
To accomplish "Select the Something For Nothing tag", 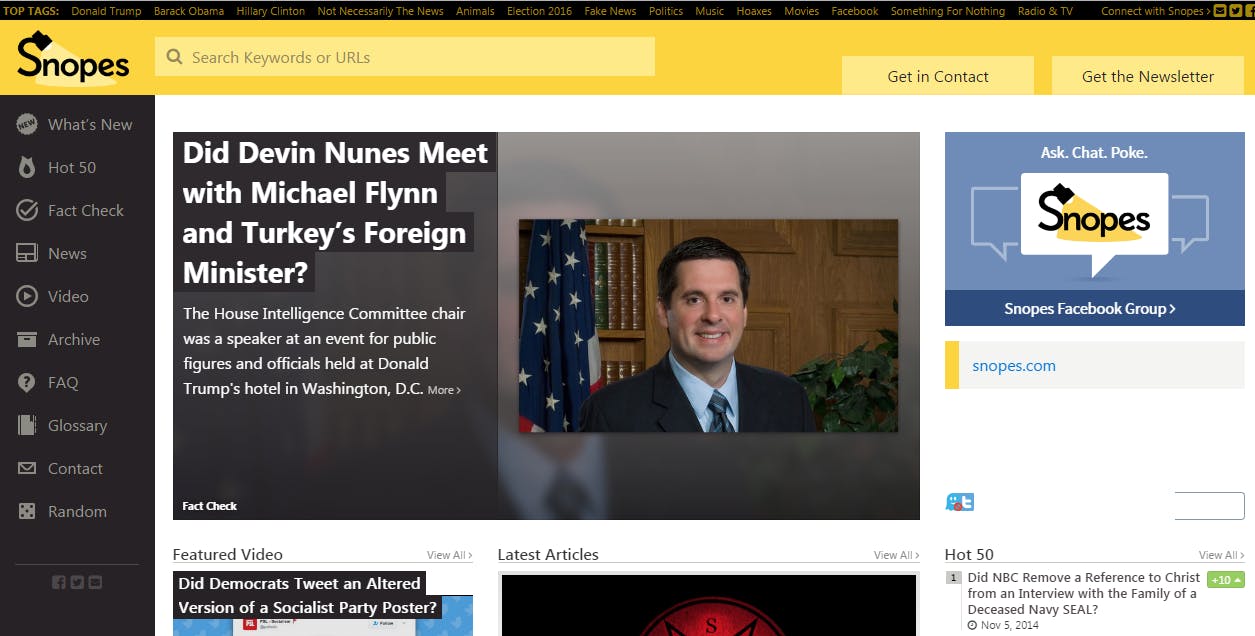I will click(x=948, y=11).
